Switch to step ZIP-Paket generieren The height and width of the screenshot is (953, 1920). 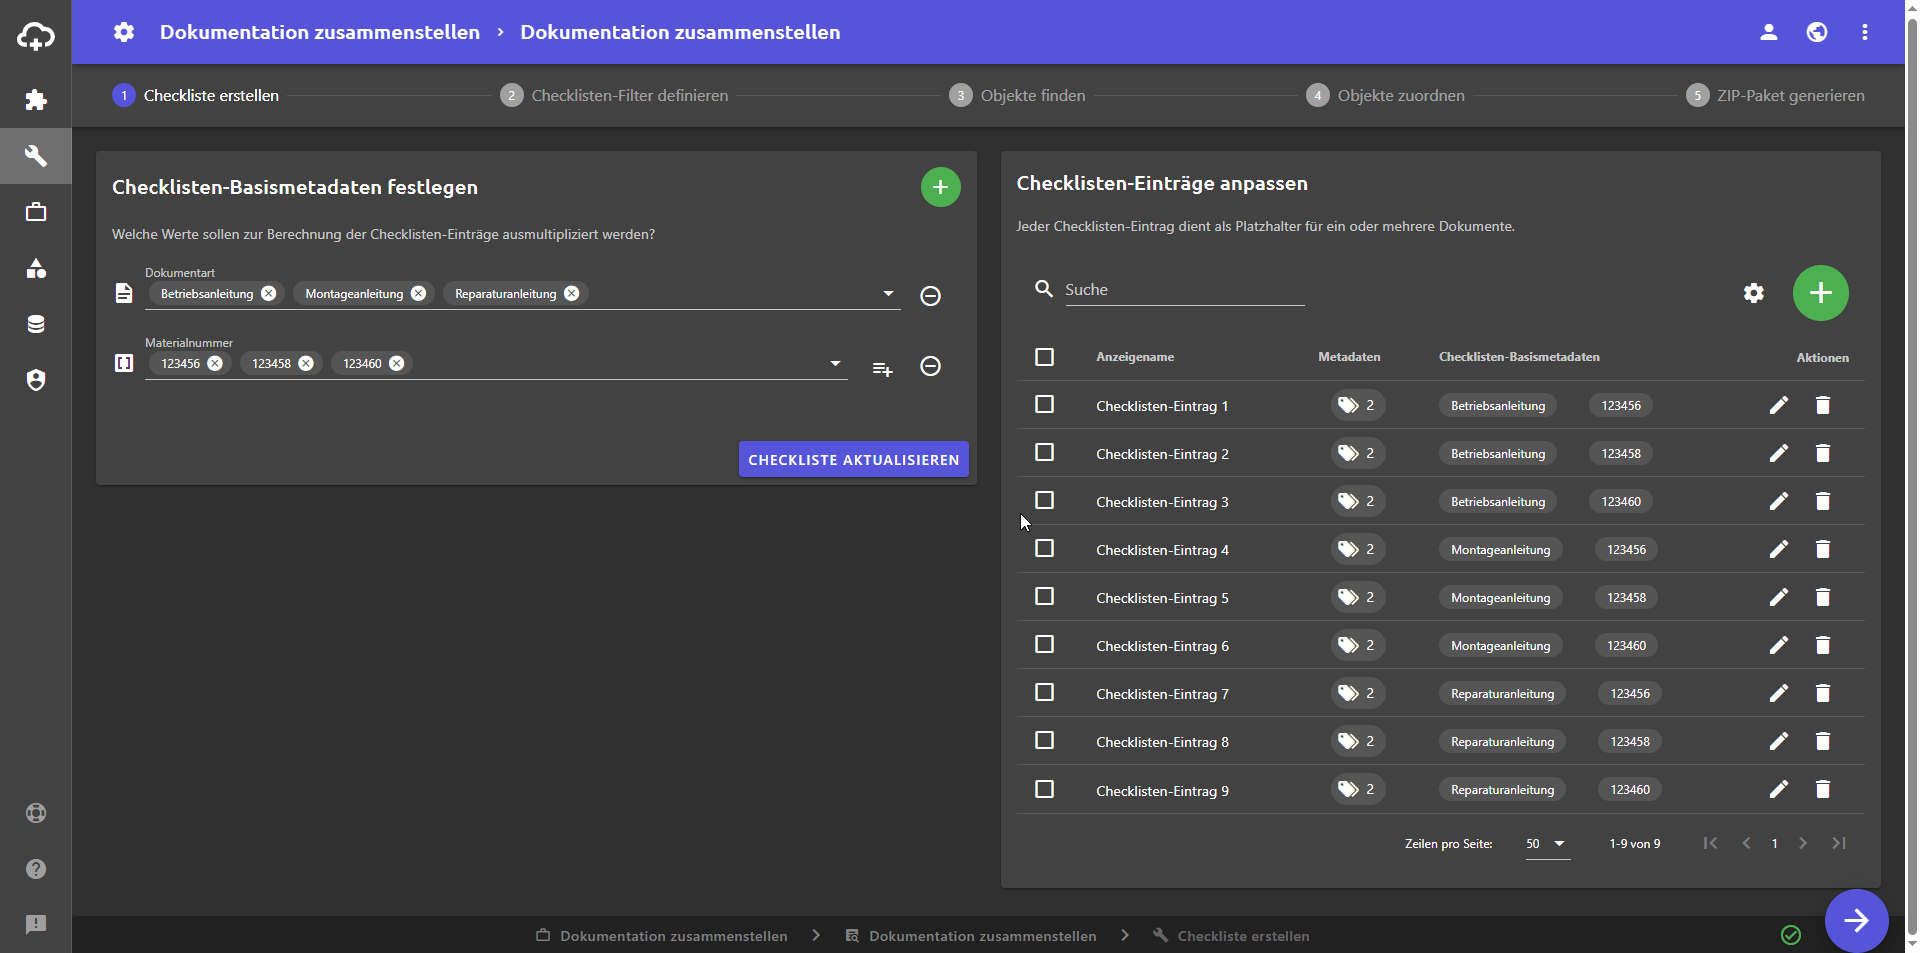coord(1789,96)
